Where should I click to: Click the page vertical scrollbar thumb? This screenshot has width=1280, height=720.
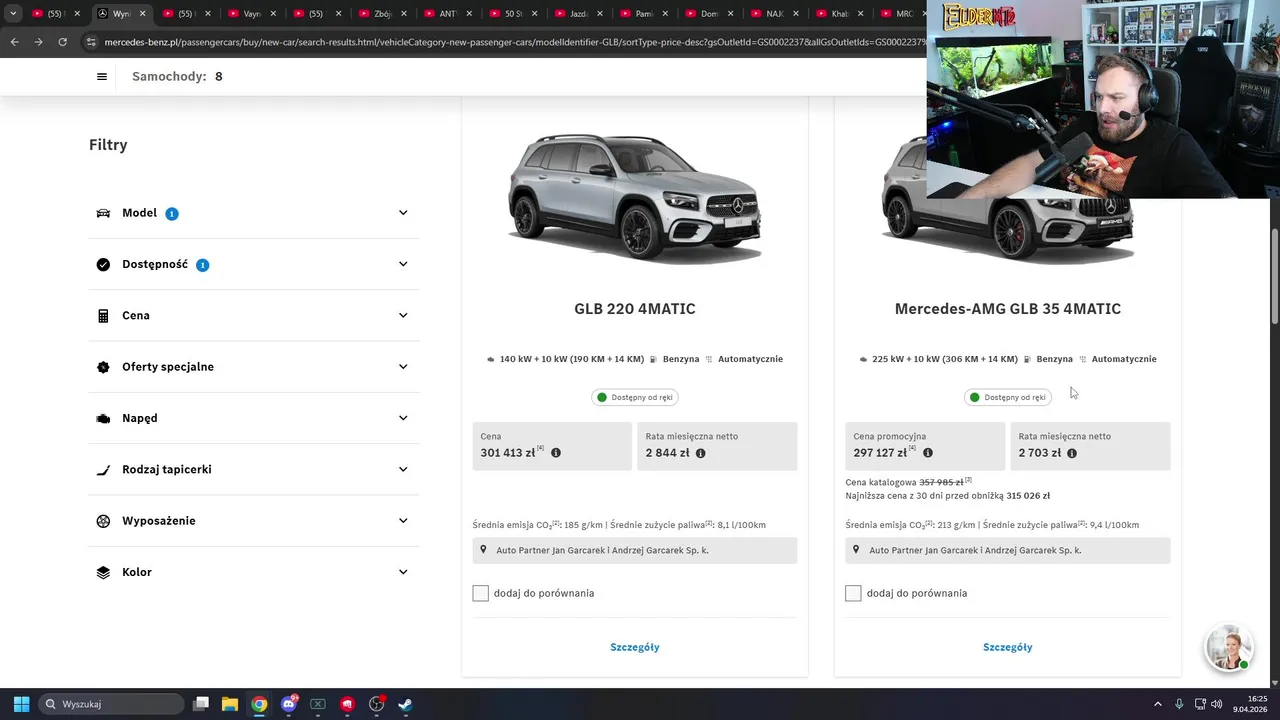pyautogui.click(x=1275, y=276)
